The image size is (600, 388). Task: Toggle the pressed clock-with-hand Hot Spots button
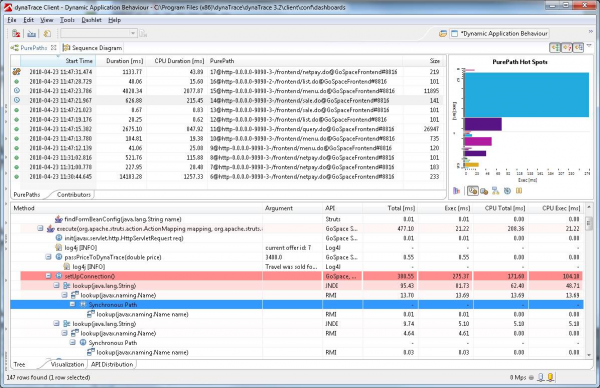click(473, 191)
